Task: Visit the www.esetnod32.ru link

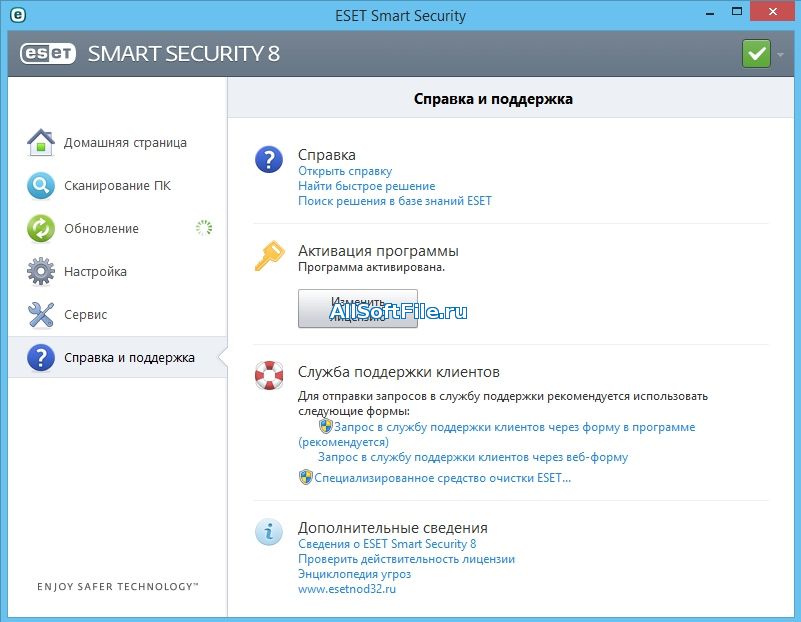Action: (347, 589)
